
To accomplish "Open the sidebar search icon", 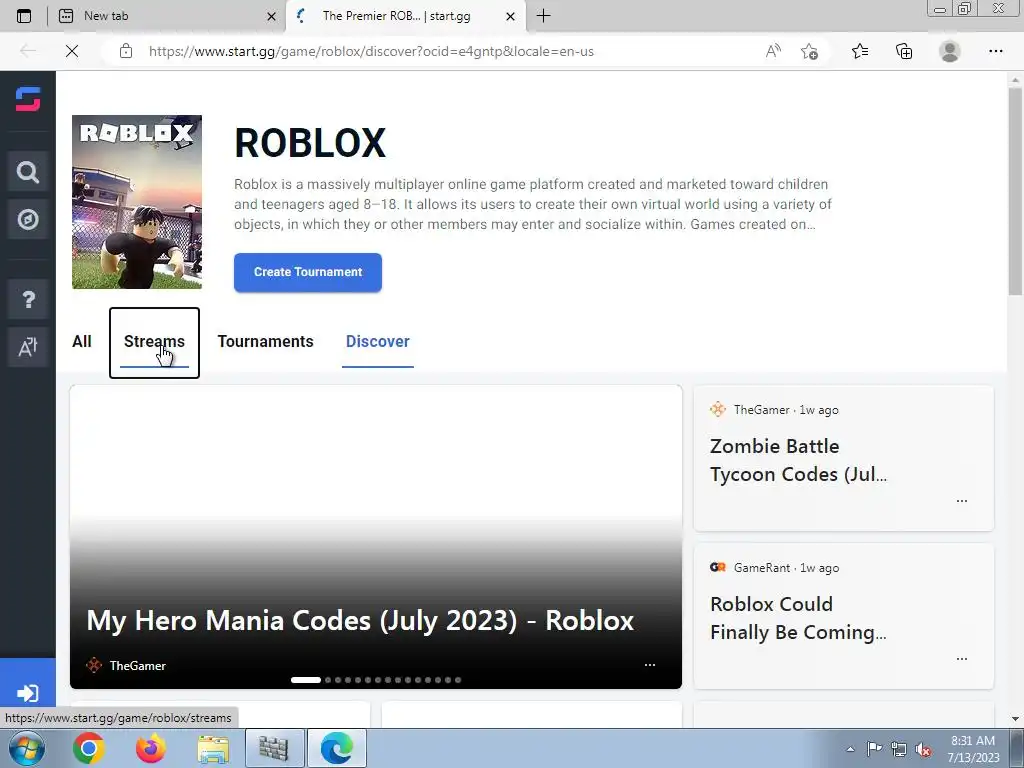I will coord(27,172).
